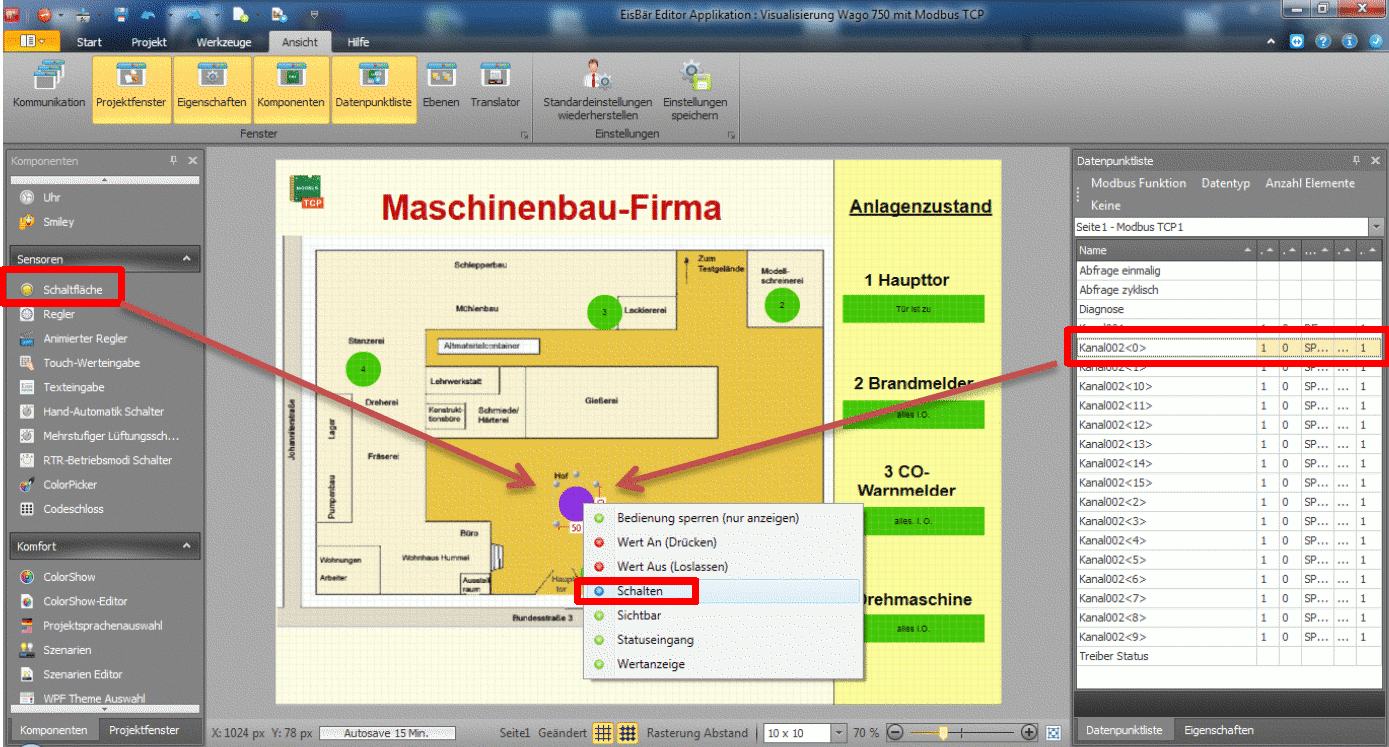Switch to the Start ribbon tab
The width and height of the screenshot is (1389, 747).
coord(89,42)
